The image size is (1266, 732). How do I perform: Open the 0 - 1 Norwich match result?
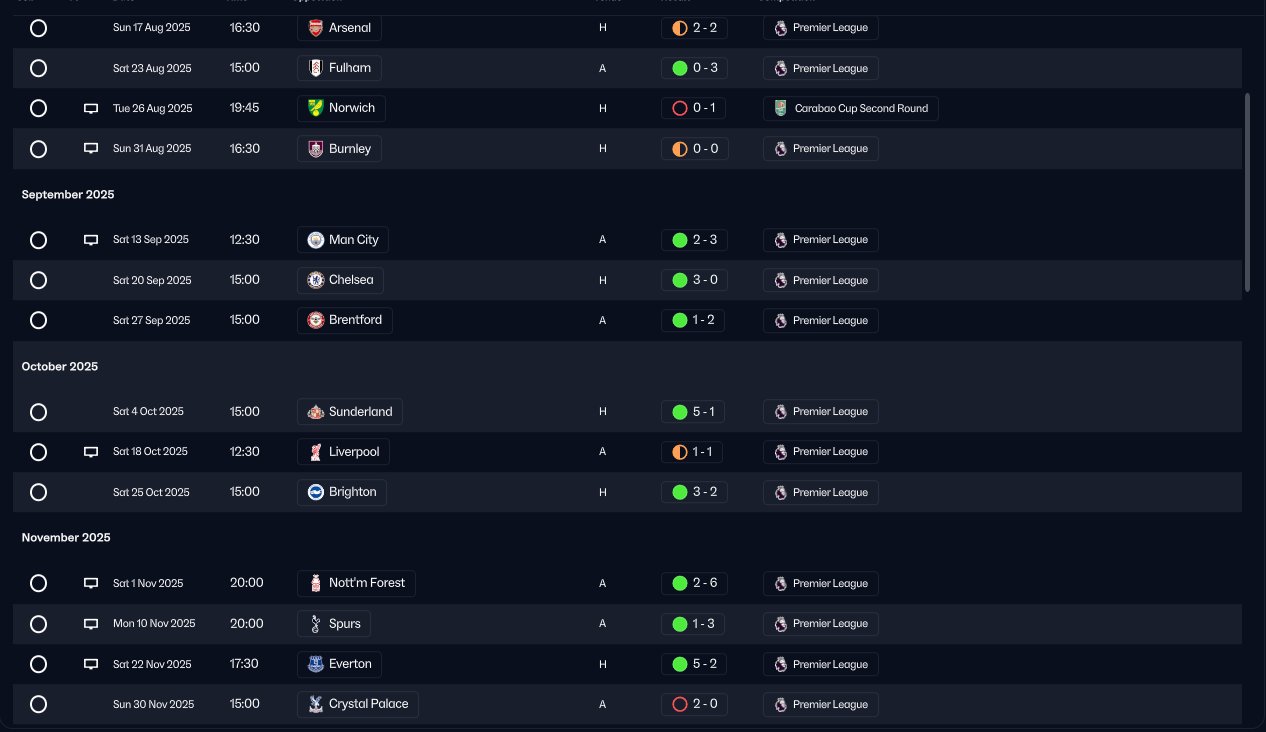tap(693, 108)
